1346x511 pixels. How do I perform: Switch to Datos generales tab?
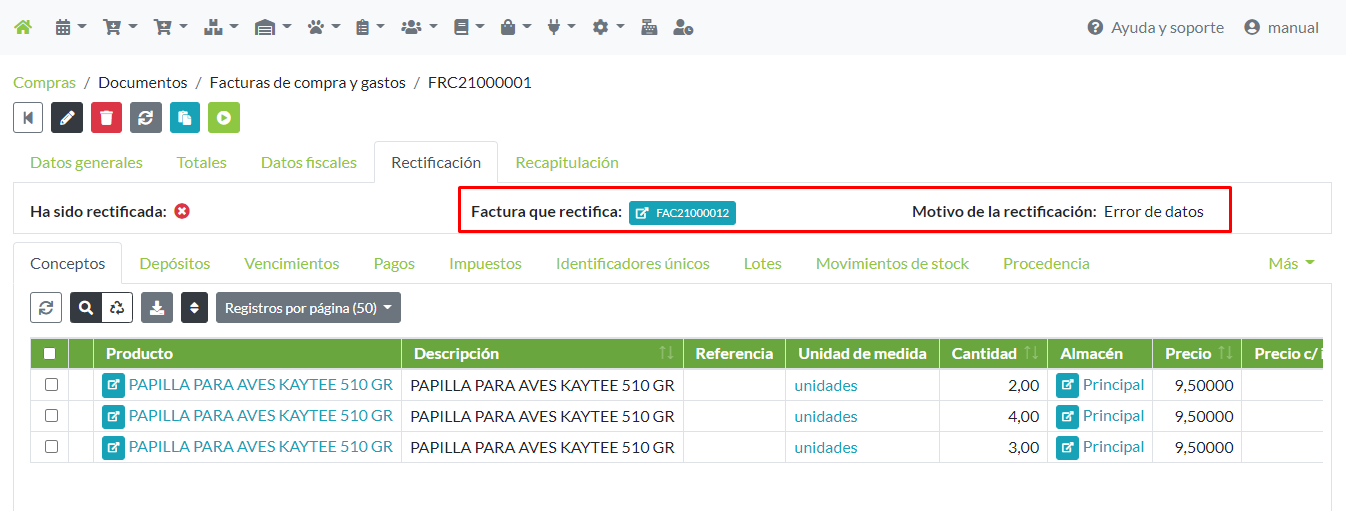point(86,162)
